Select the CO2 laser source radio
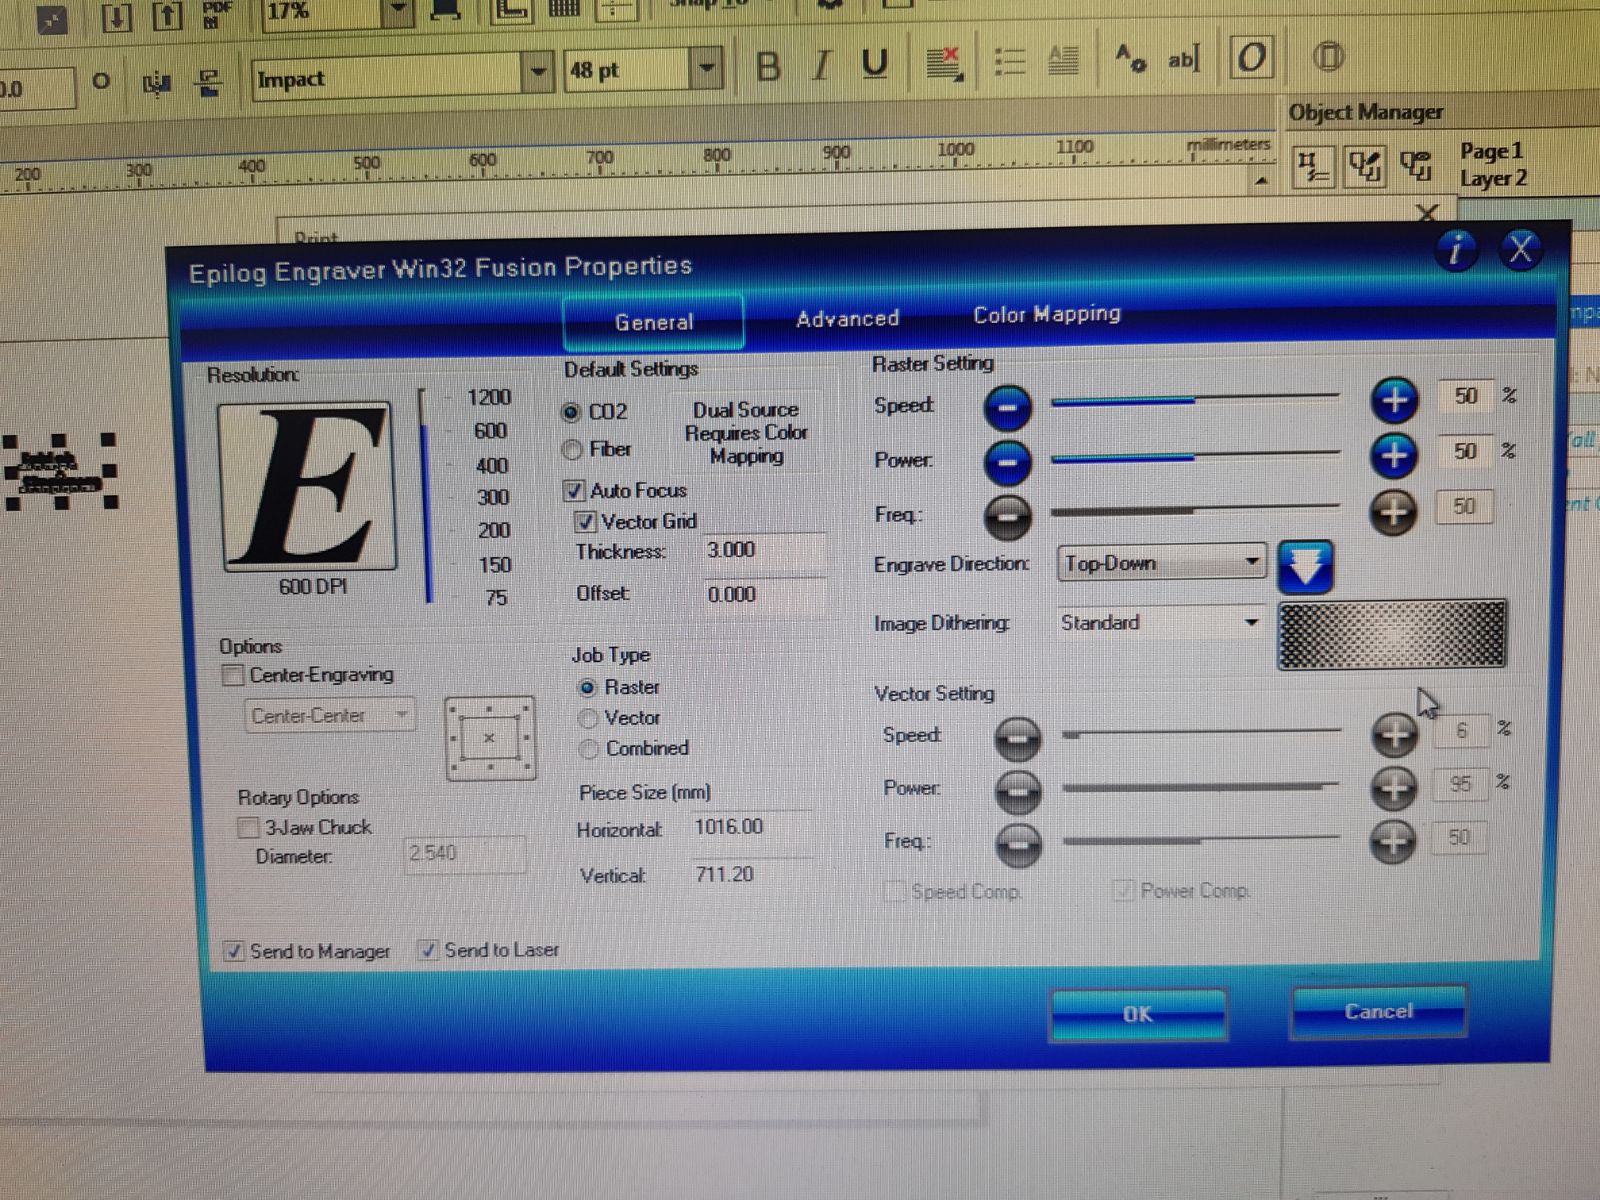1600x1200 pixels. [x=571, y=412]
